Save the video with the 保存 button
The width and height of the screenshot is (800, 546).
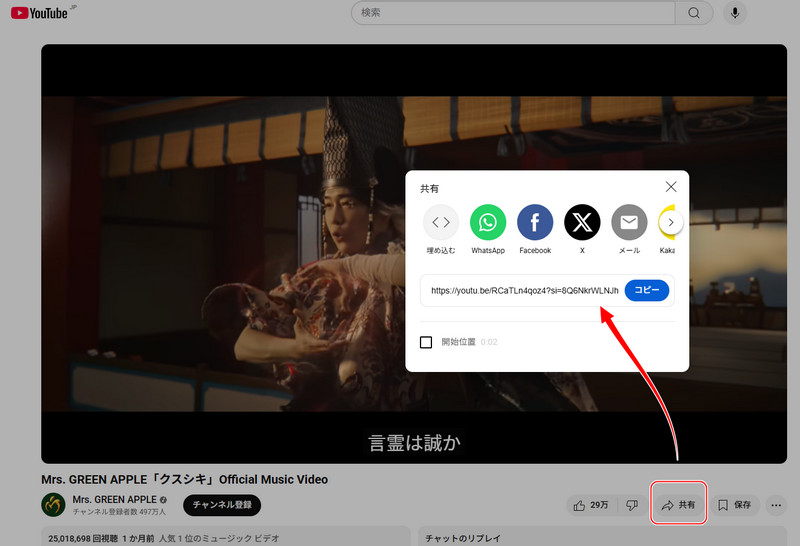point(735,505)
